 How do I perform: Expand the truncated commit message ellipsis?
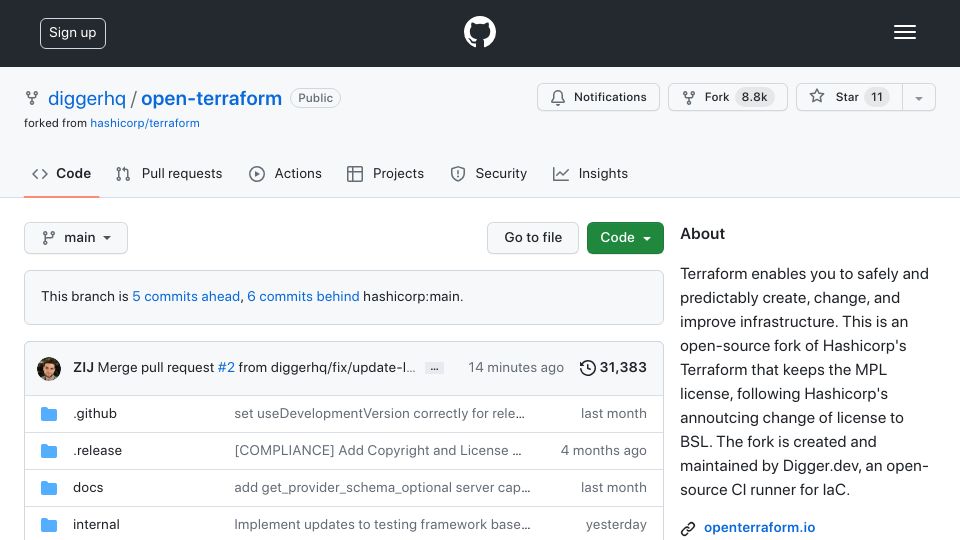pyautogui.click(x=434, y=368)
